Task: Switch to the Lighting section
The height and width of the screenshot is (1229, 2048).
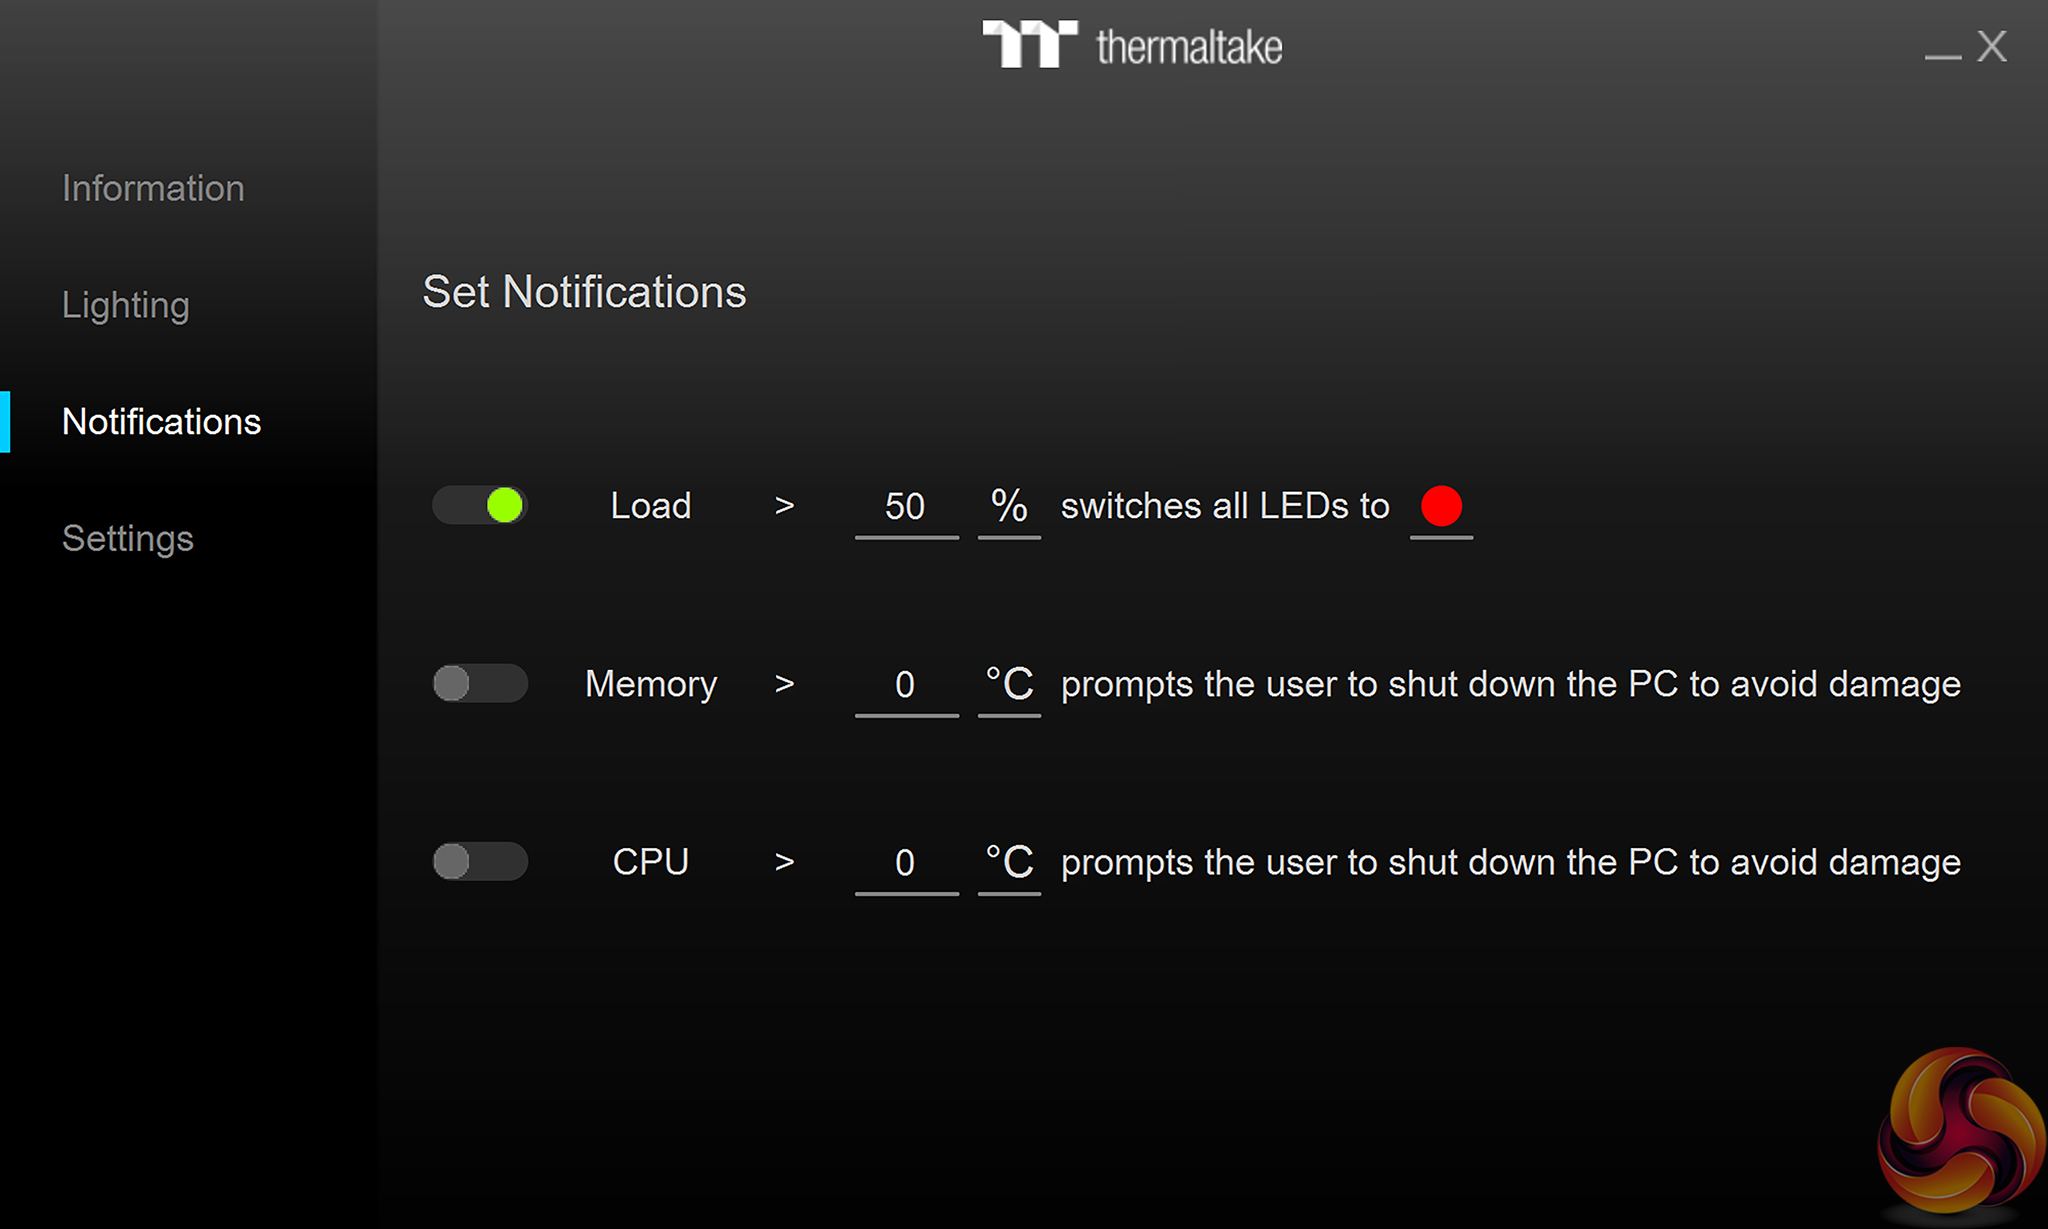Action: (125, 305)
